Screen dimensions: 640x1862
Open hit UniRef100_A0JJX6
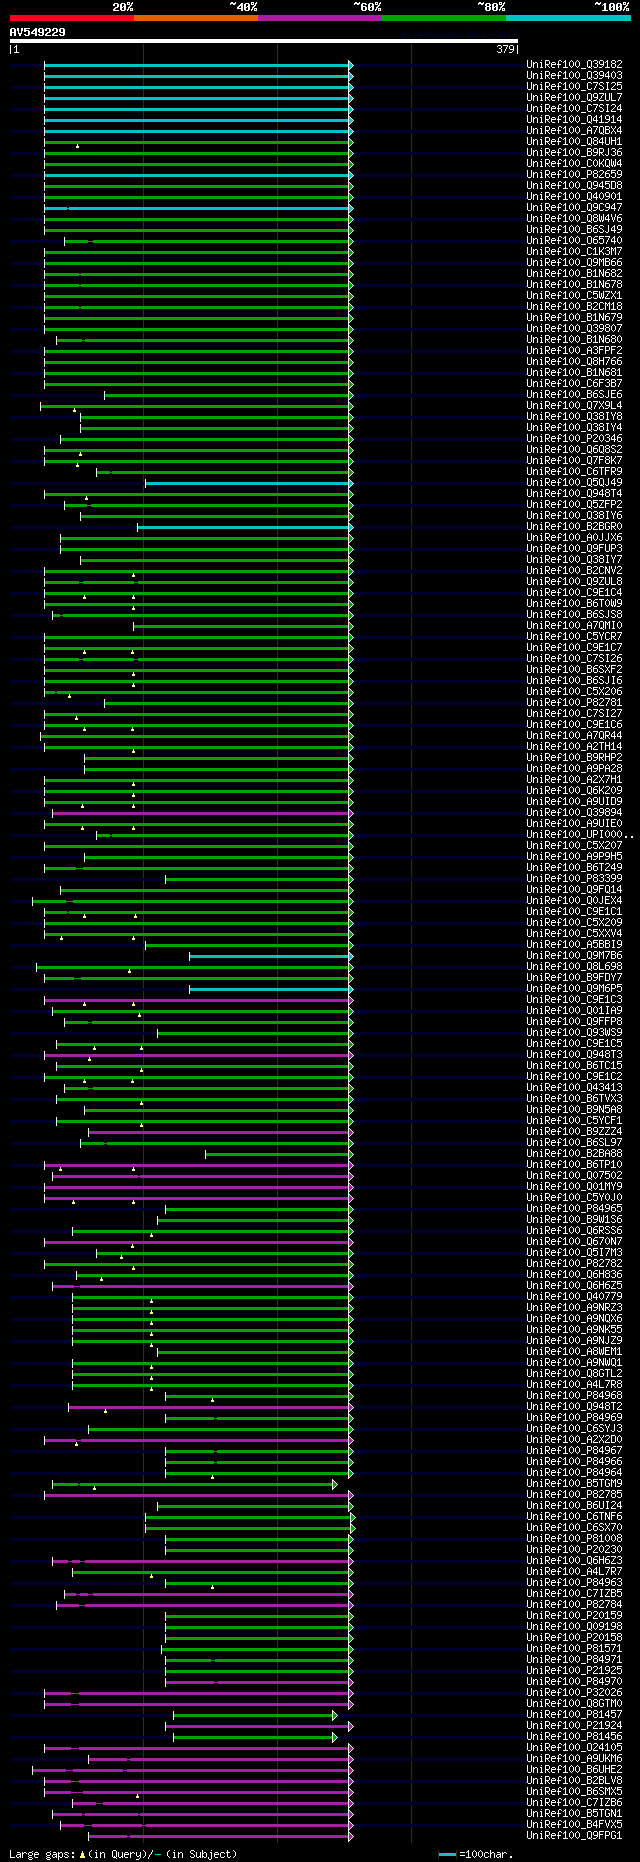click(x=574, y=538)
